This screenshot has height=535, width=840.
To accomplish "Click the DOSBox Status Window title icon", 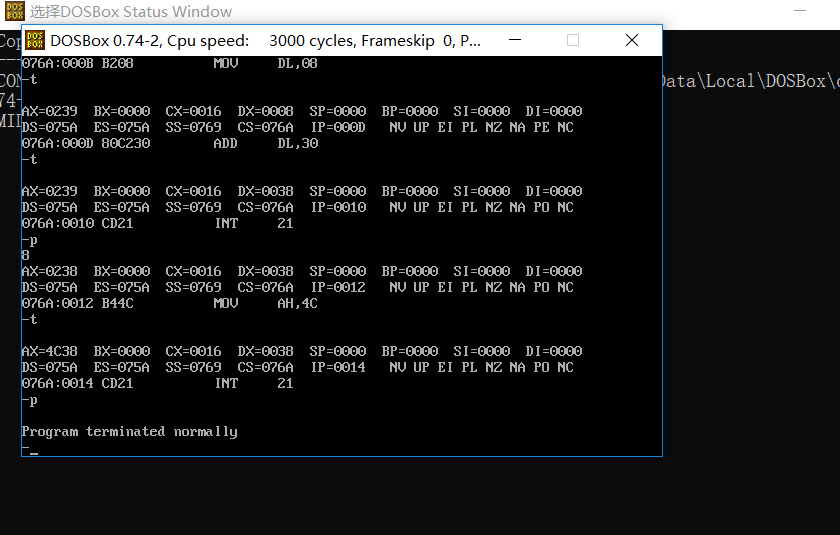I will [14, 11].
